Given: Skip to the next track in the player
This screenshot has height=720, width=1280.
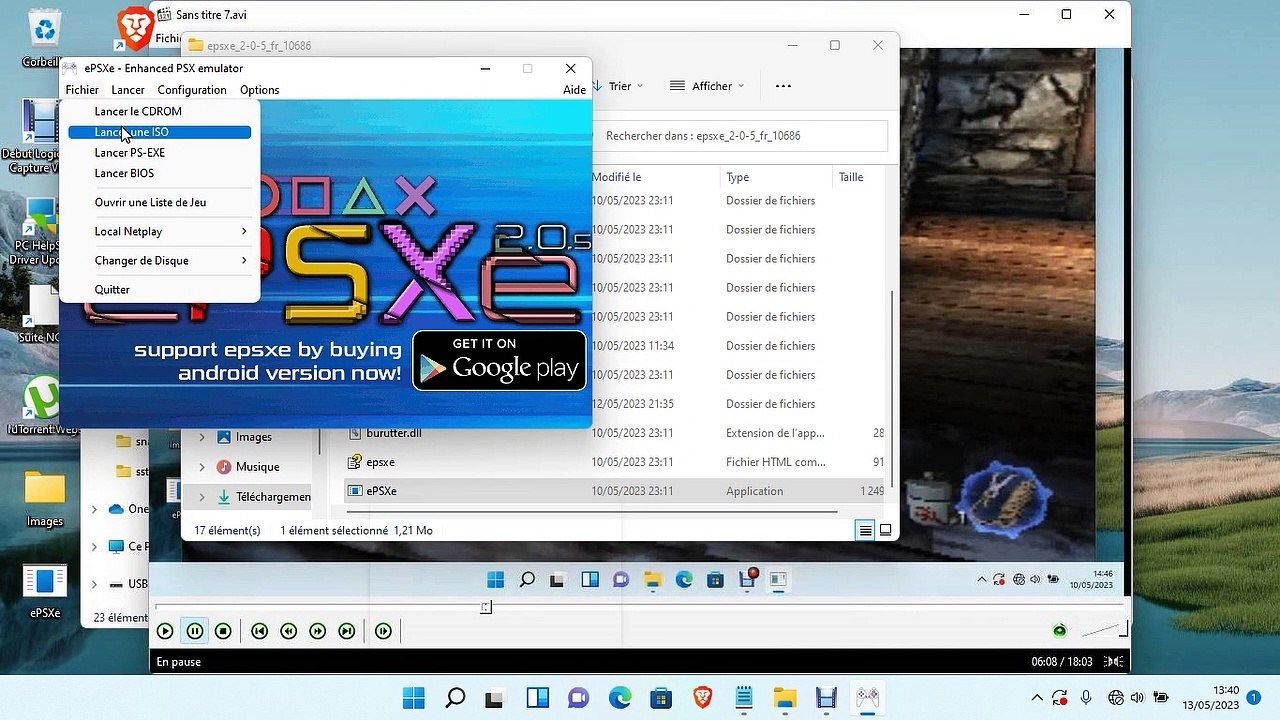Looking at the screenshot, I should (x=346, y=631).
